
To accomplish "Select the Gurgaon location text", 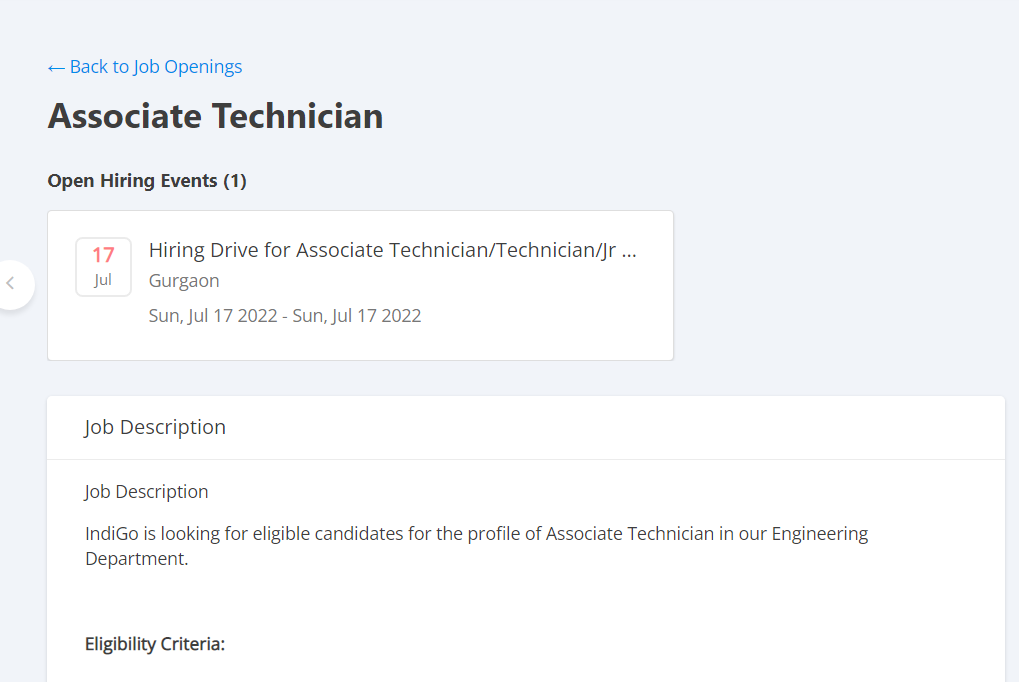I will (184, 281).
